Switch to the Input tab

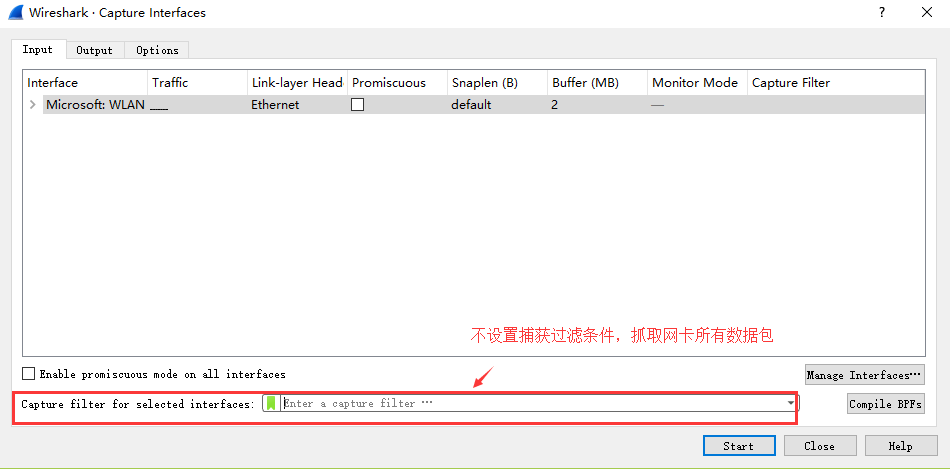tap(38, 50)
